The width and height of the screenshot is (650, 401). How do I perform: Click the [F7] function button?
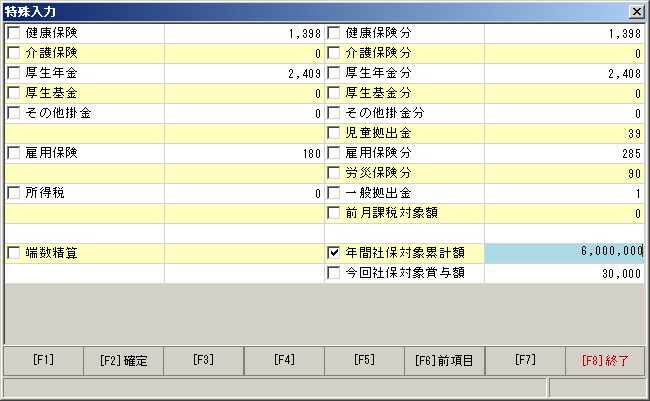click(x=525, y=361)
